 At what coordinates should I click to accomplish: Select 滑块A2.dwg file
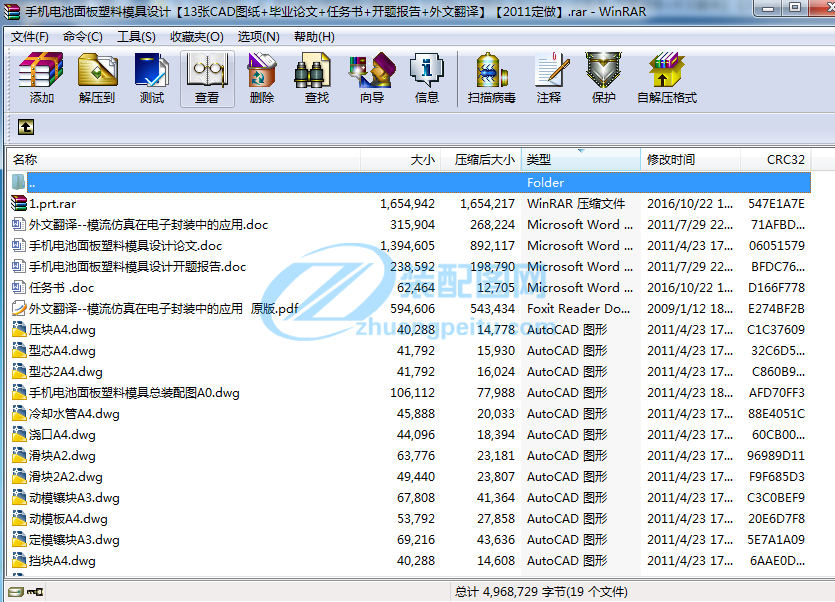[62, 455]
